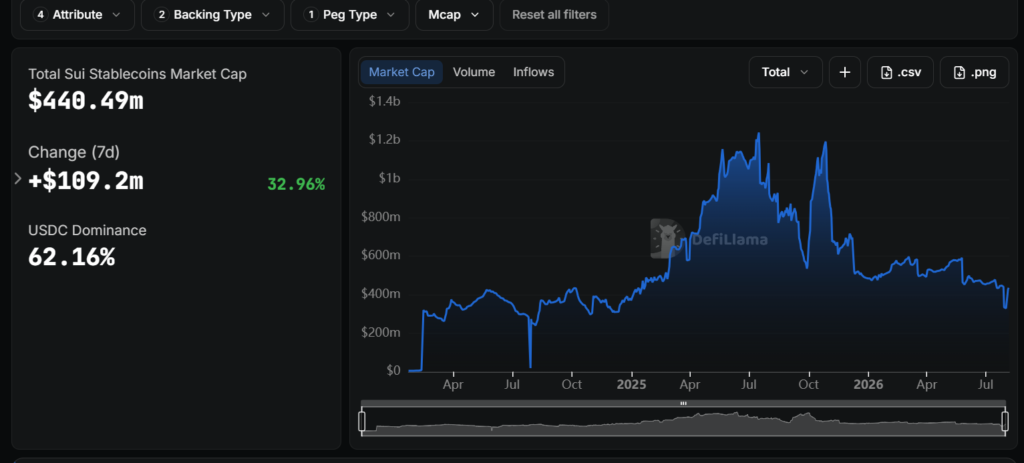1024x463 pixels.
Task: Open the Total dropdown selector
Action: pos(786,72)
